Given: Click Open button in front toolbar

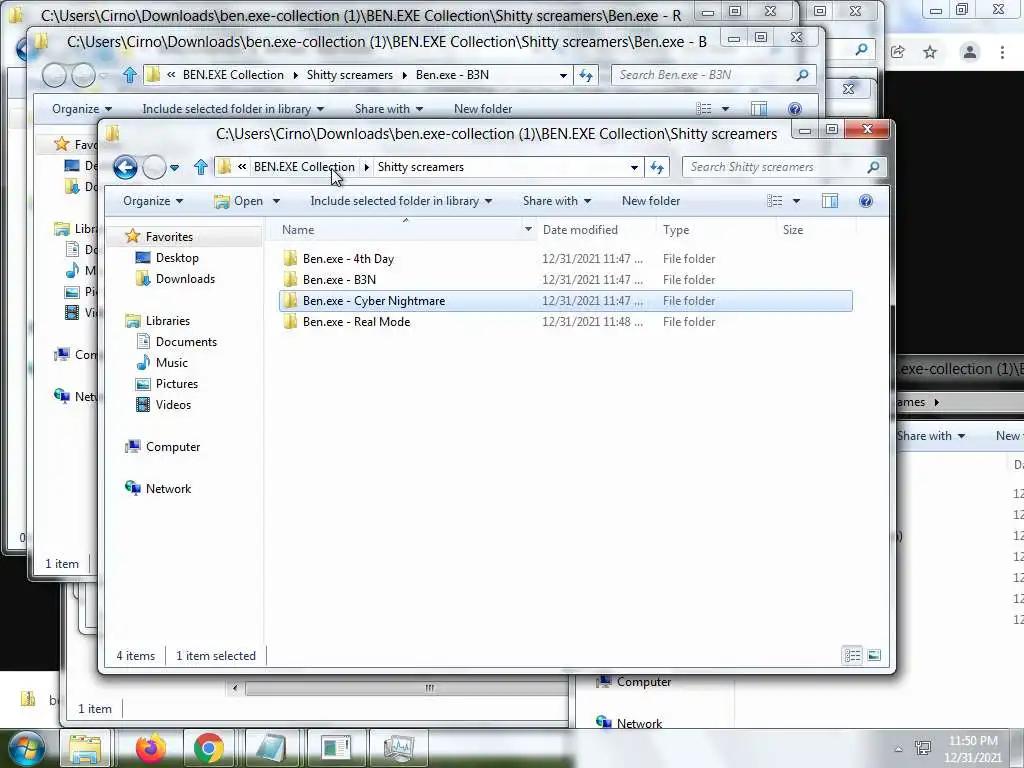Looking at the screenshot, I should (239, 201).
